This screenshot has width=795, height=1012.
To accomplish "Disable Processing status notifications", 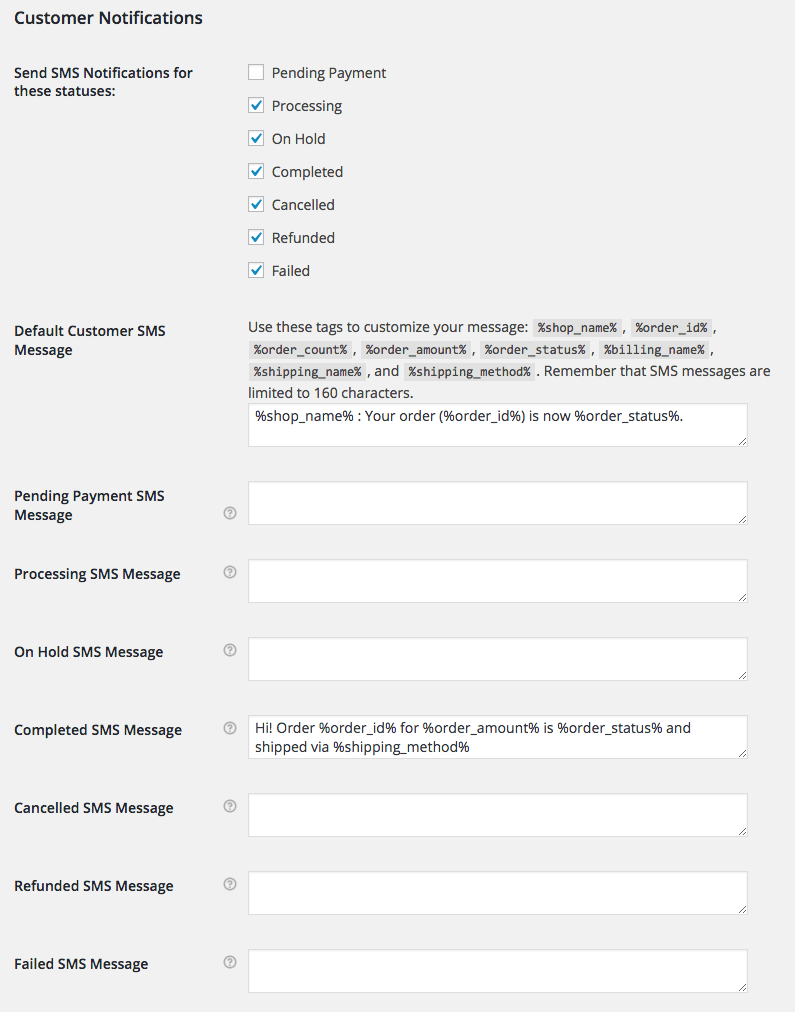I will point(256,105).
